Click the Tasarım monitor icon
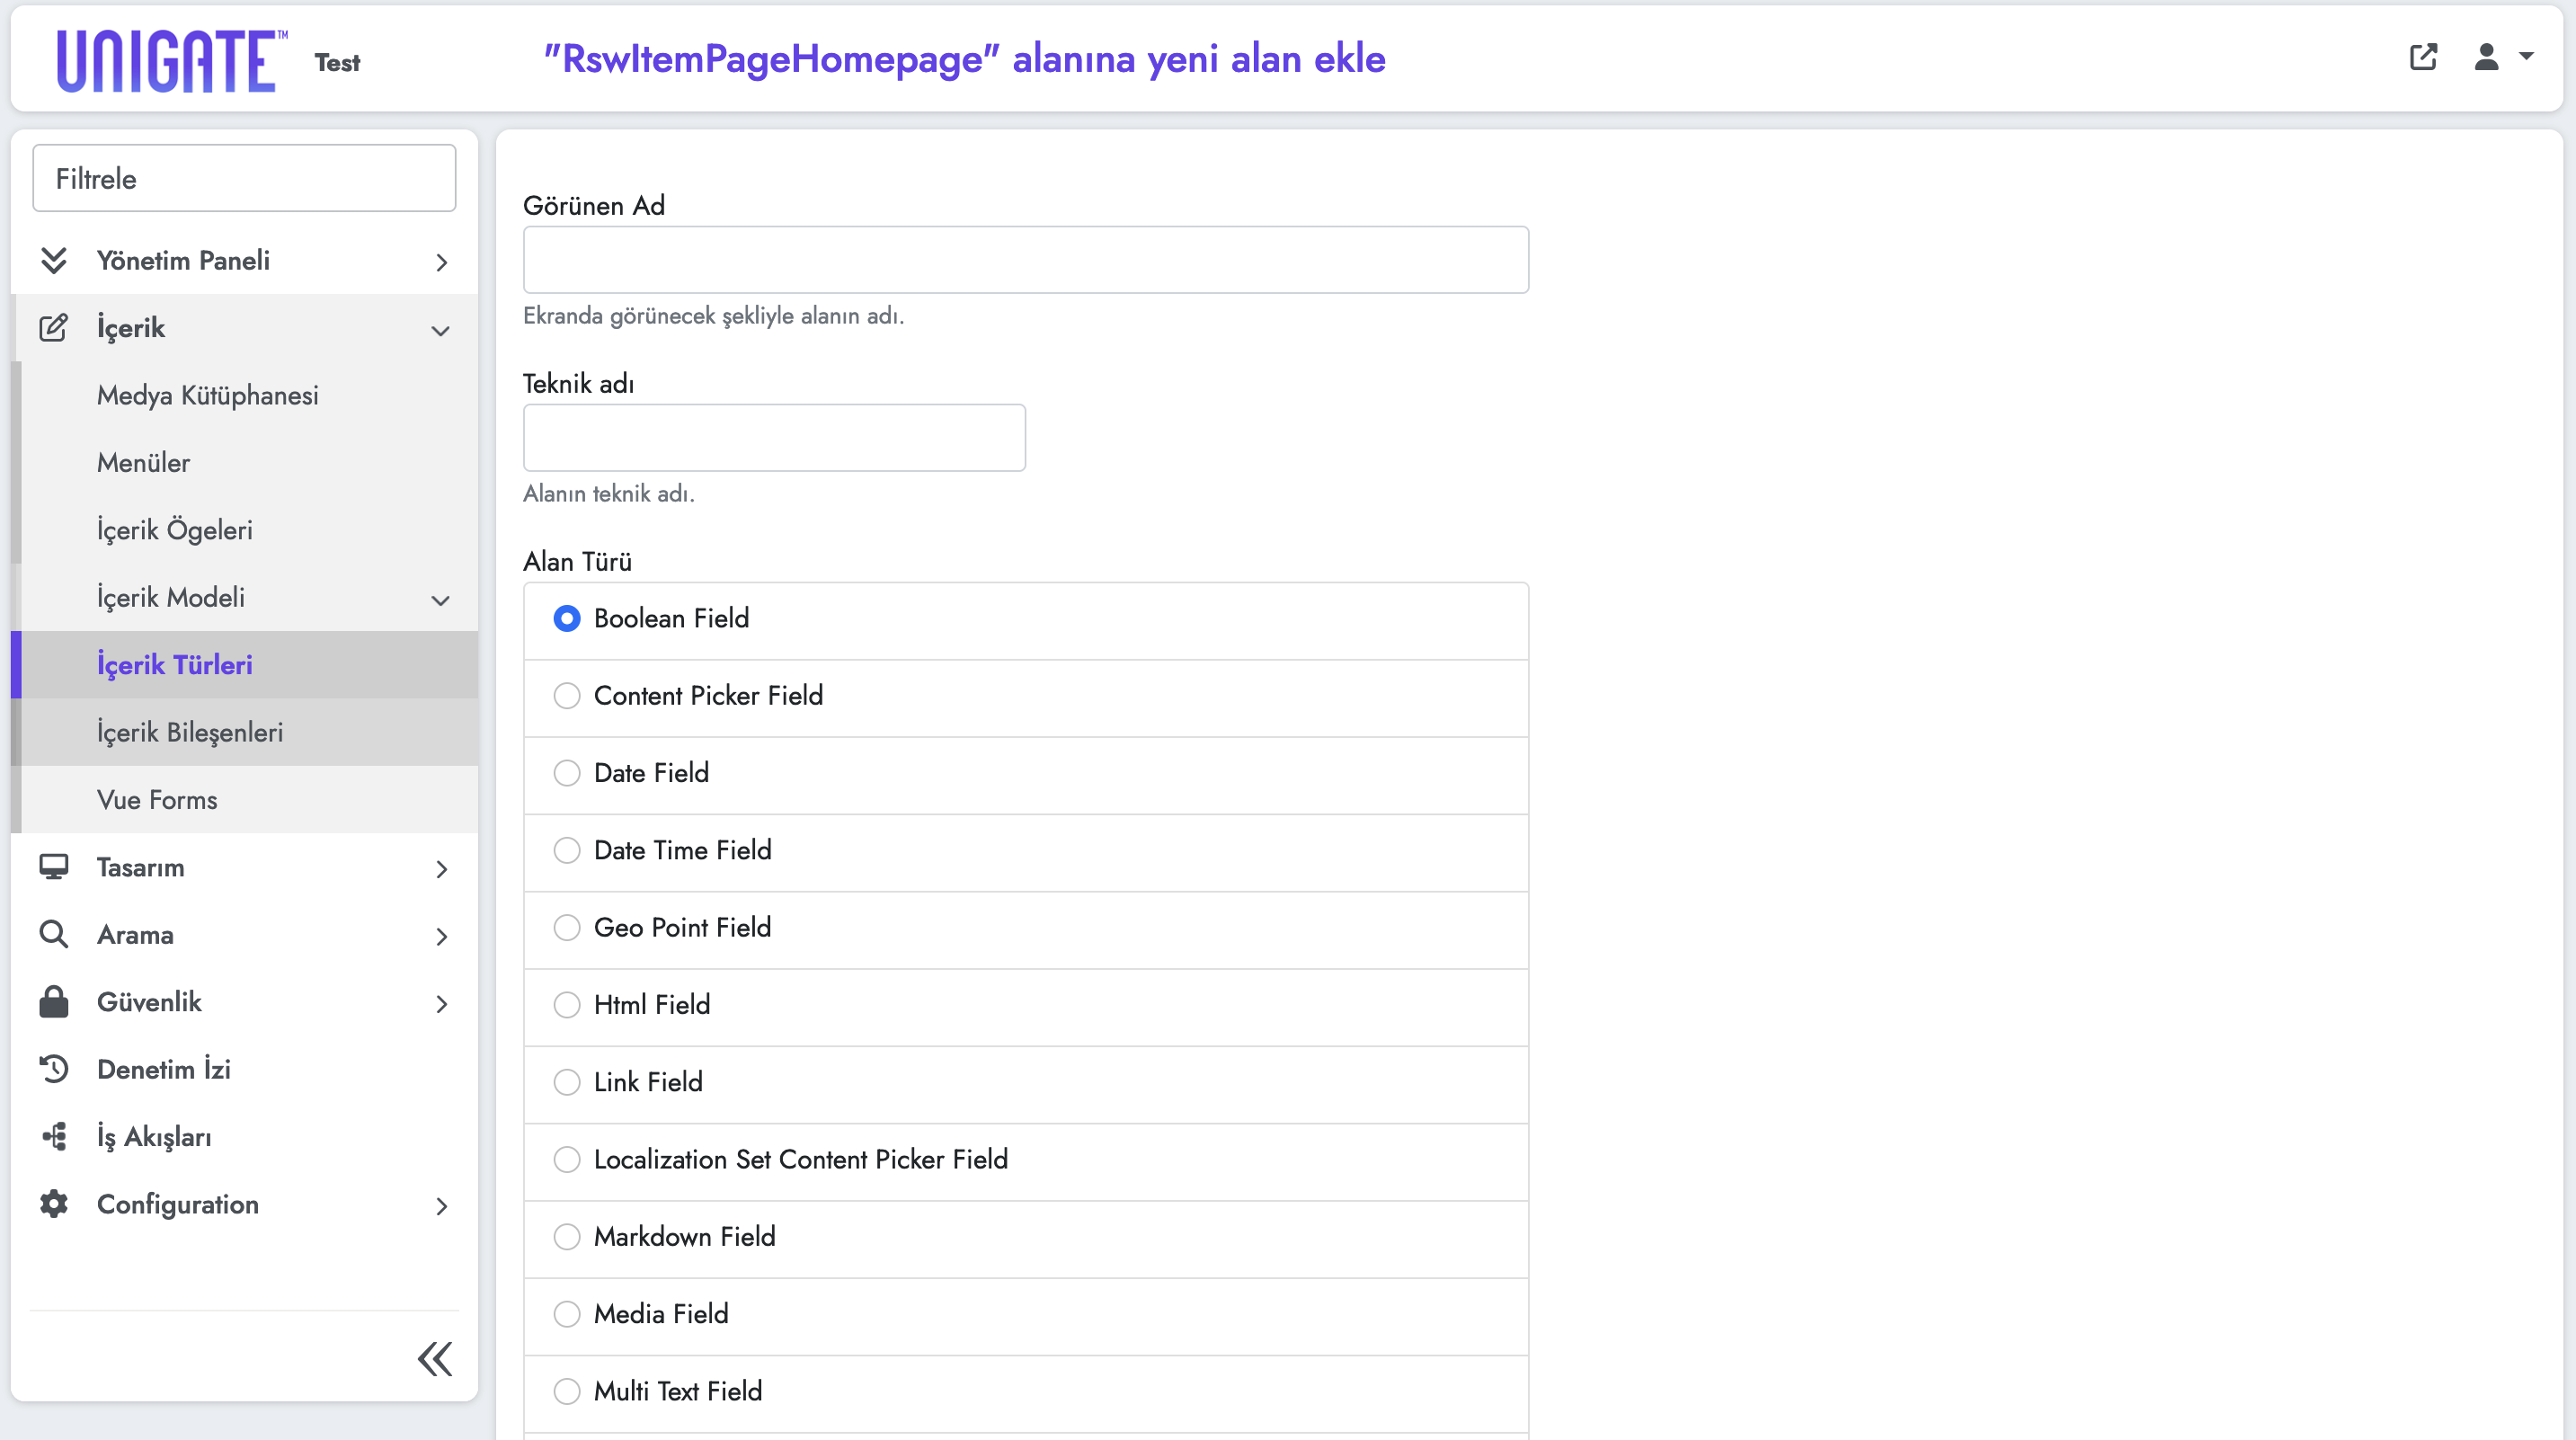The image size is (2576, 1440). tap(54, 867)
